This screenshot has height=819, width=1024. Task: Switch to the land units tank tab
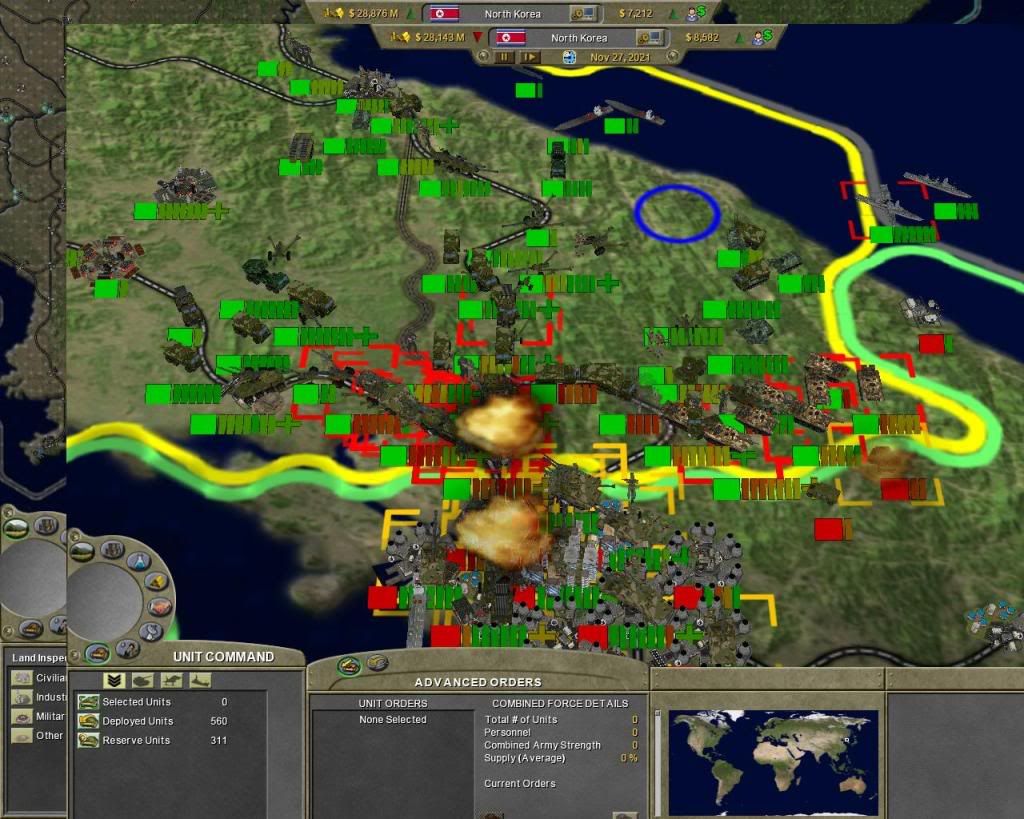click(x=142, y=681)
